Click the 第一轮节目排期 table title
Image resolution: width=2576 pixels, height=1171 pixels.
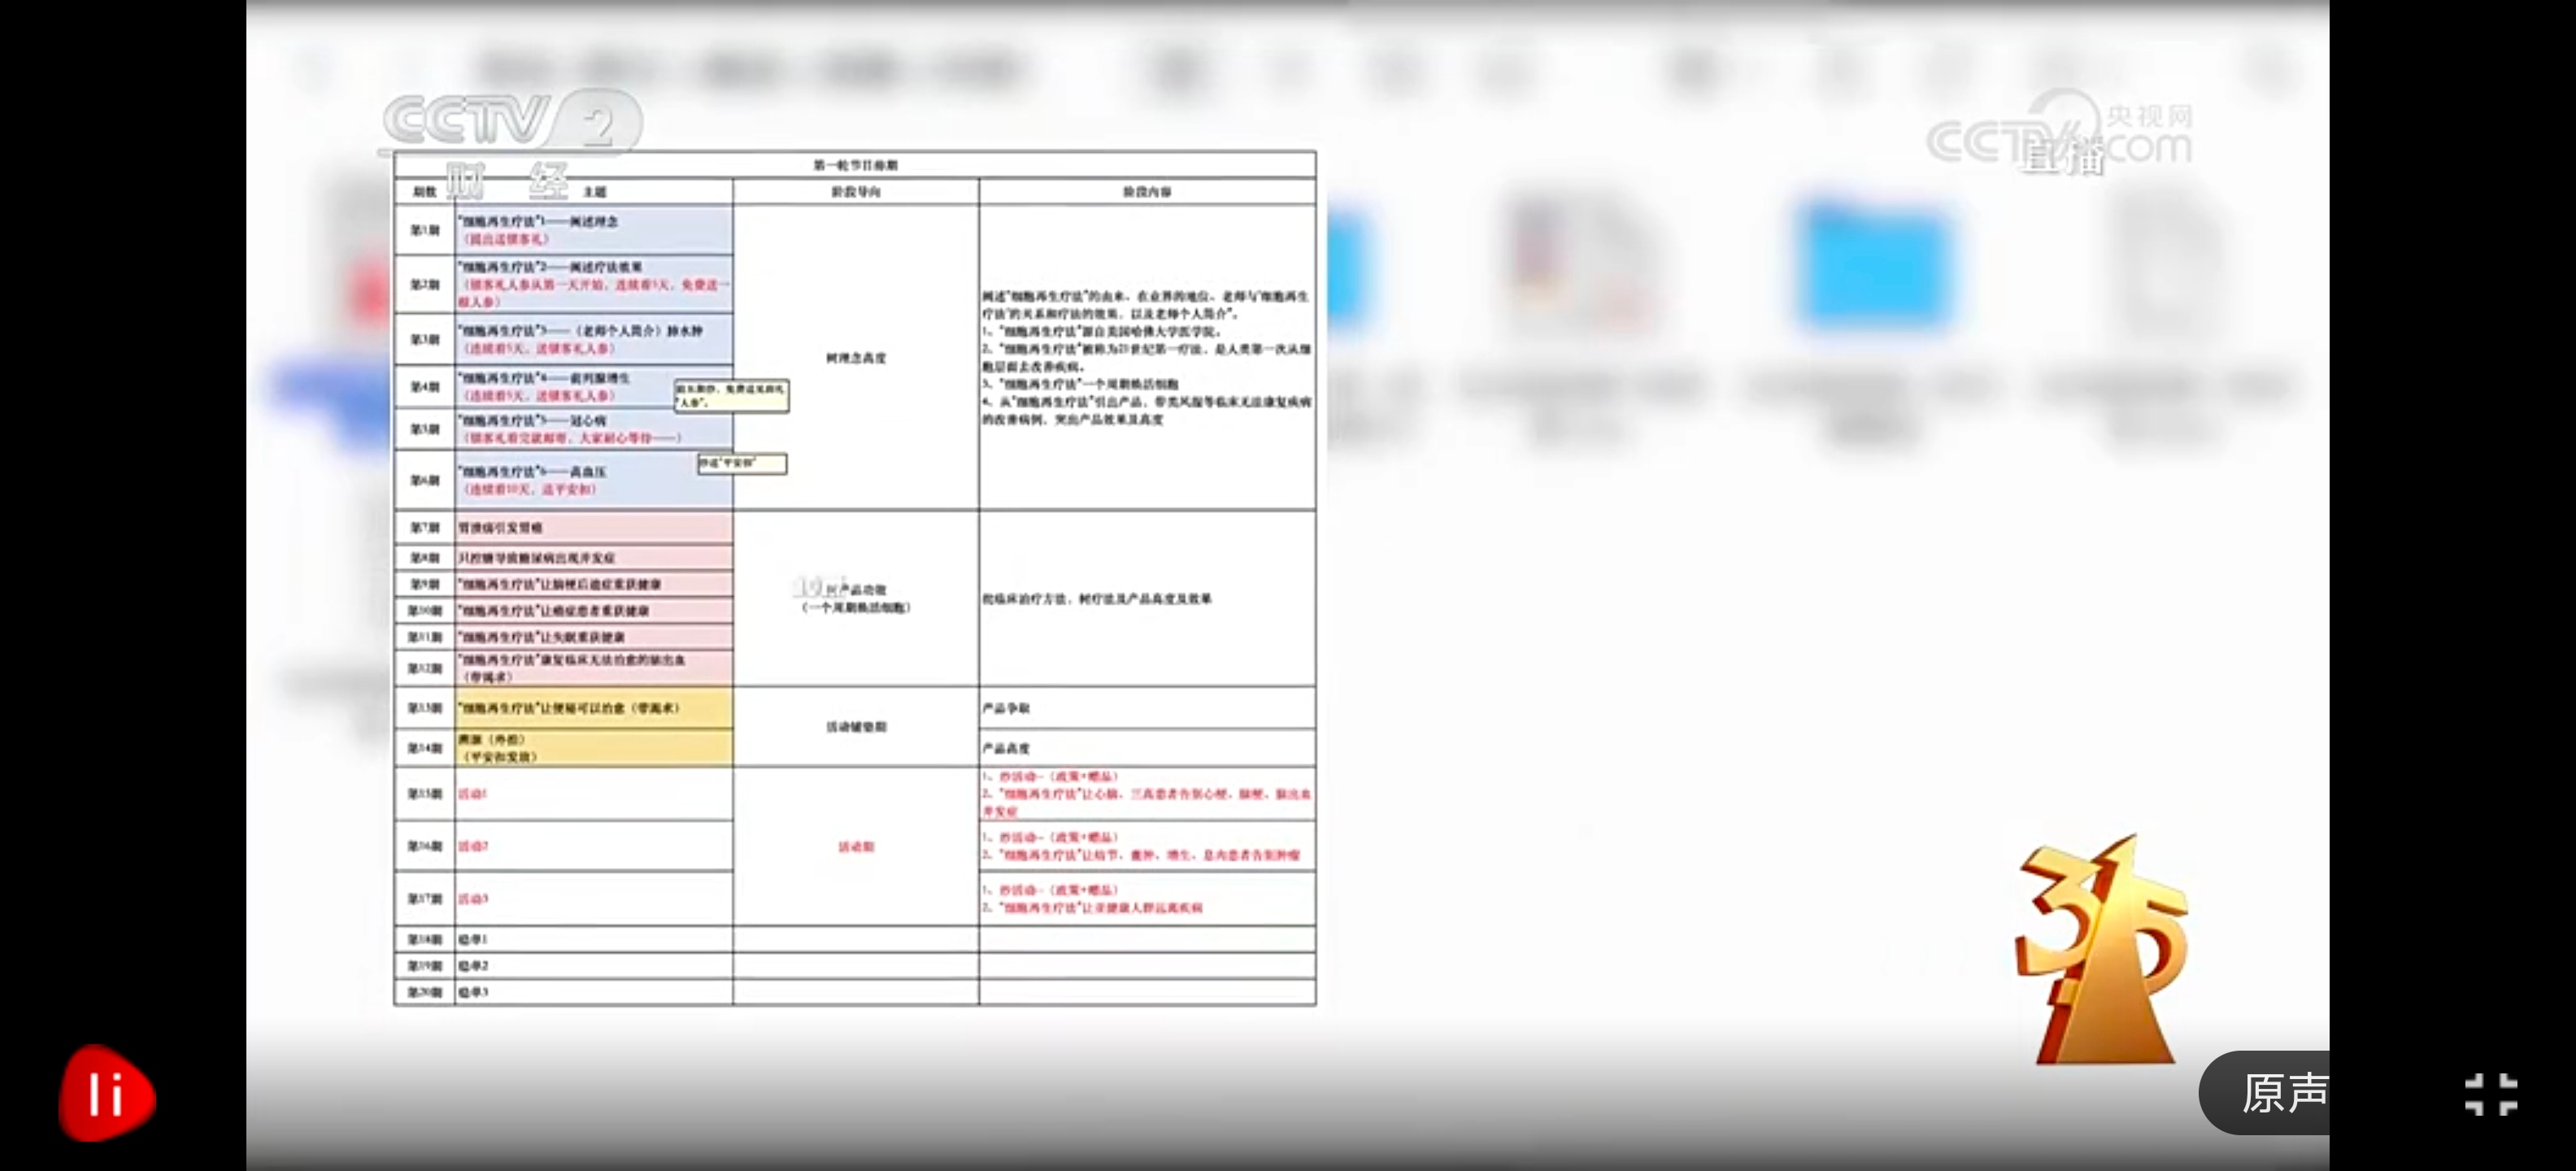click(x=855, y=165)
